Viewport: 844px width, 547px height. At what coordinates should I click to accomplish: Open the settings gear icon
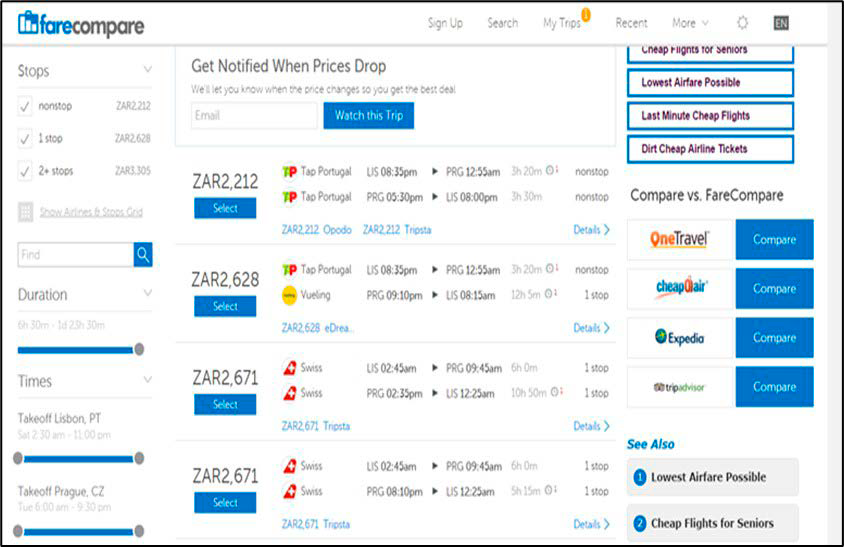742,23
